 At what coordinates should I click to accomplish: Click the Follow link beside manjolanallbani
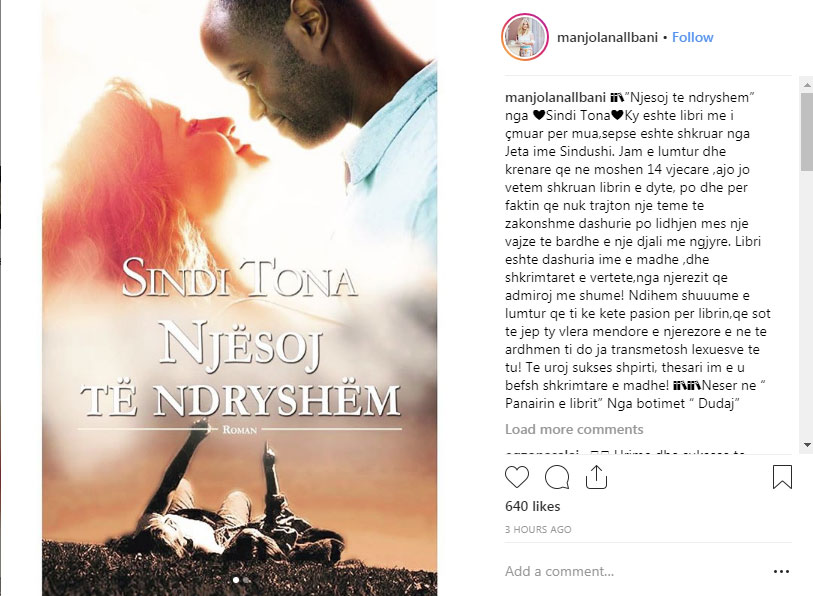click(x=692, y=37)
